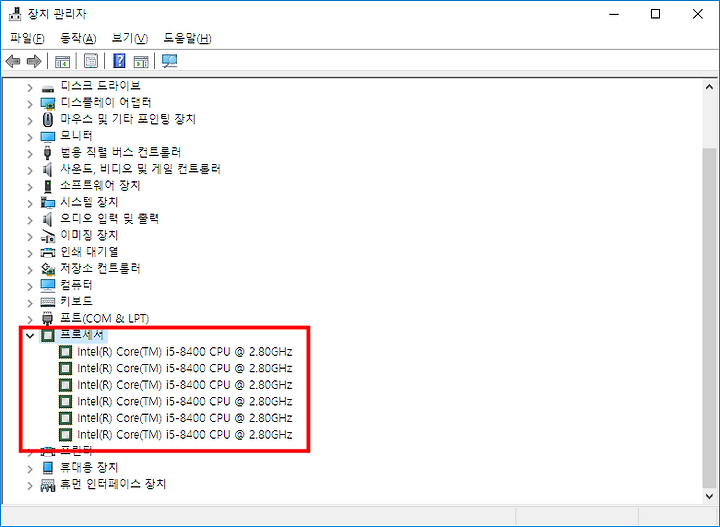This screenshot has height=527, width=720.
Task: Select the '휴먼 인터페이스 장치' label text
Action: [x=113, y=484]
